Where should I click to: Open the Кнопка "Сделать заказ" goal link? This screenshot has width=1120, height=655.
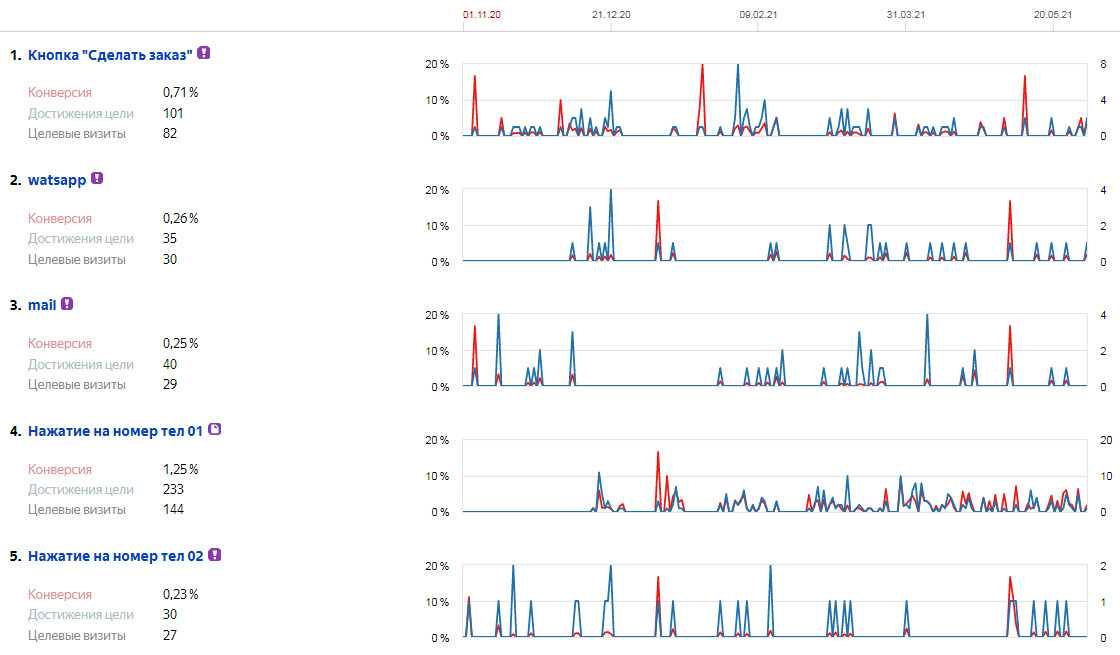coord(110,55)
